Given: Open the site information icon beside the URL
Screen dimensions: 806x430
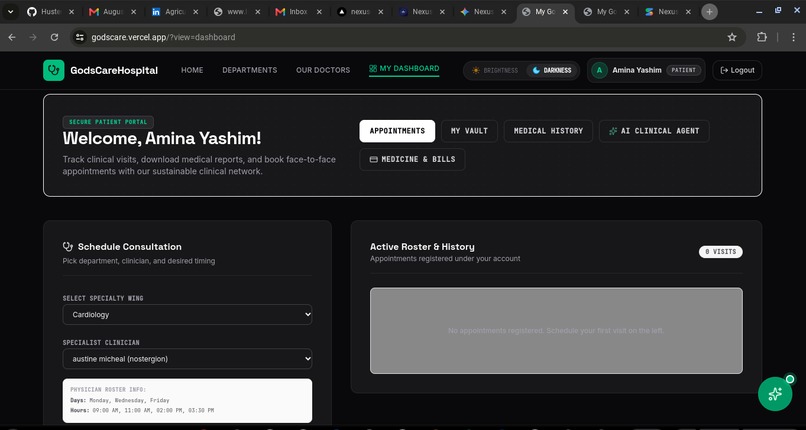Looking at the screenshot, I should point(79,37).
